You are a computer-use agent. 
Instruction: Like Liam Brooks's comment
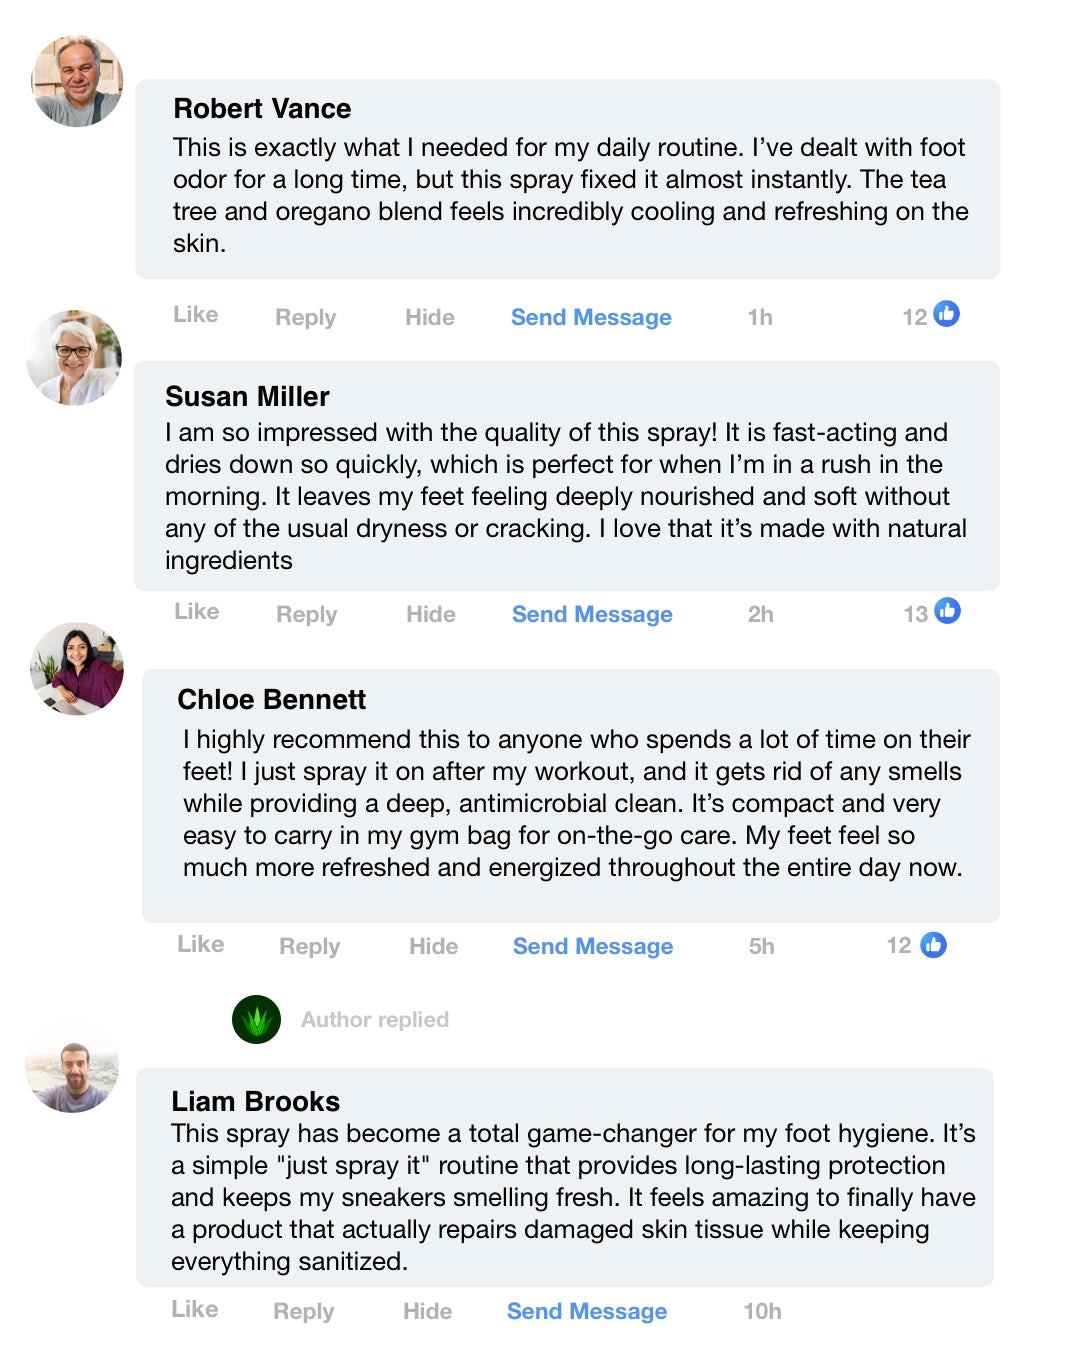coord(194,1309)
